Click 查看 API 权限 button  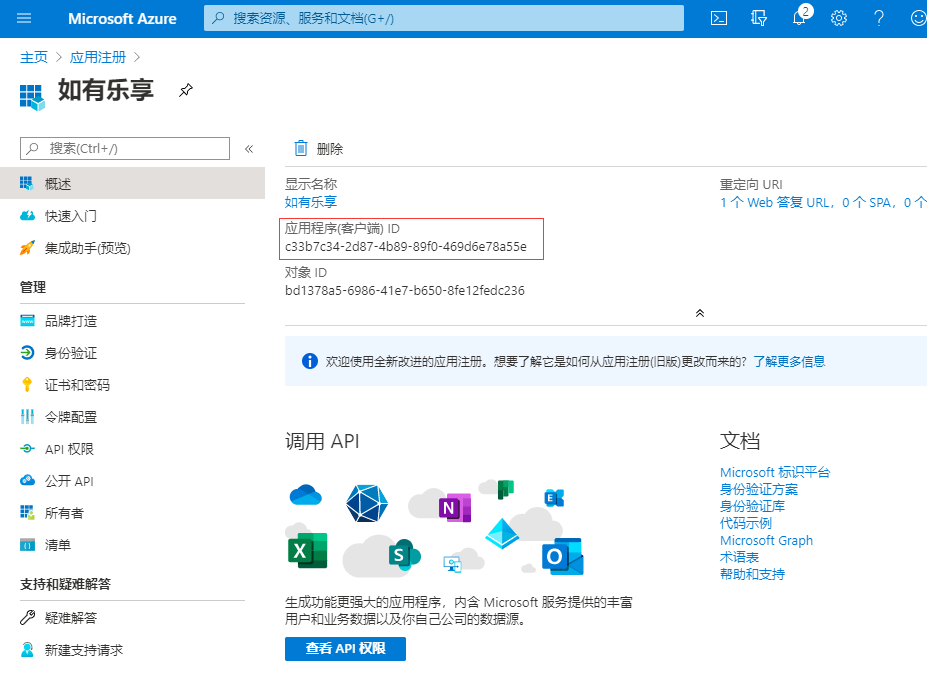click(345, 649)
